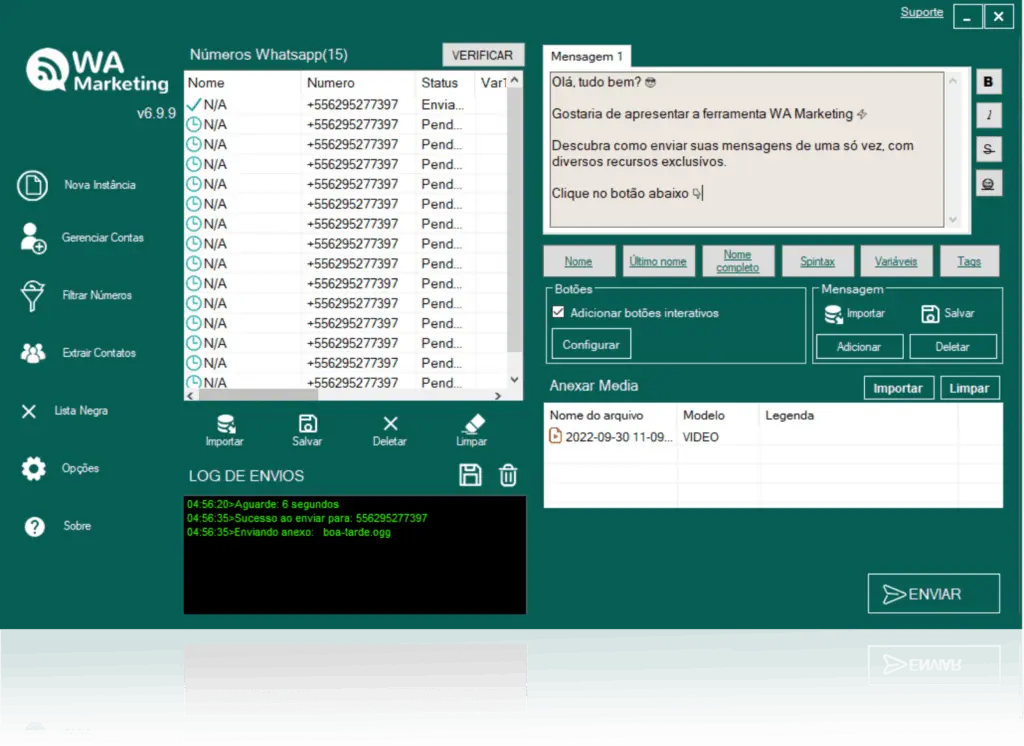Click the horizontal scrollbar of the numbers list

click(300, 394)
